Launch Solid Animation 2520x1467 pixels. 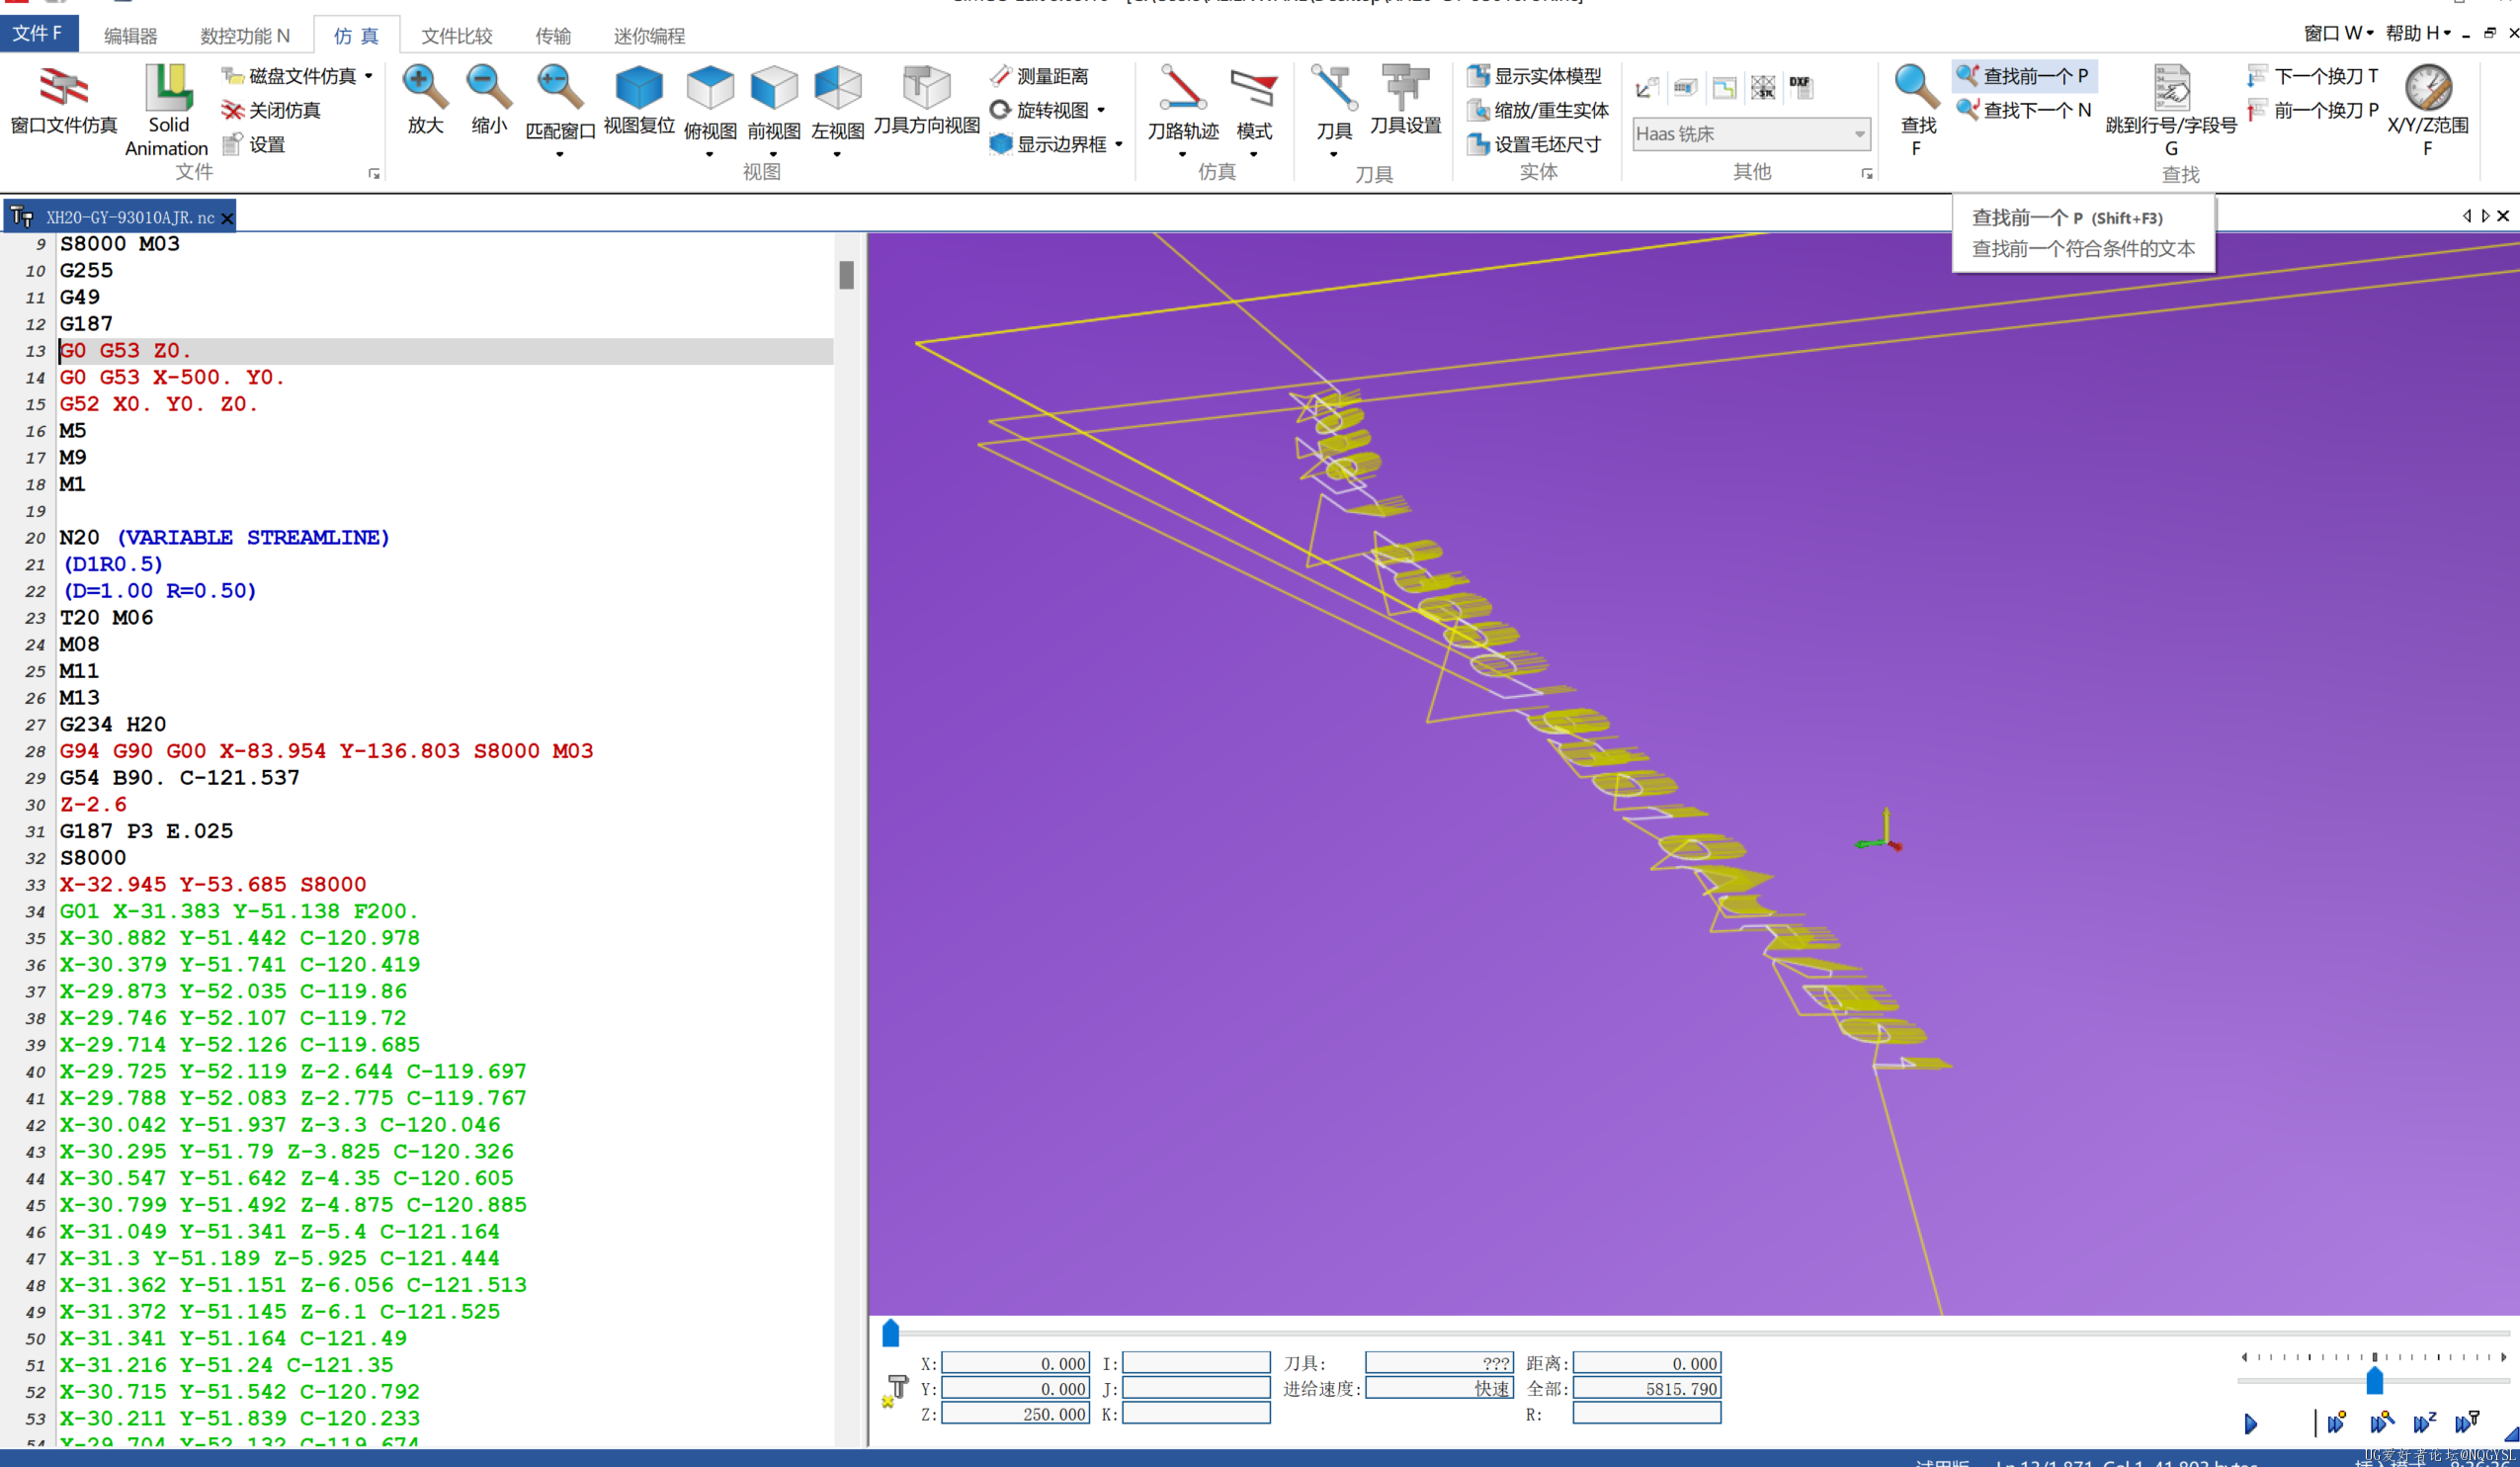[167, 110]
